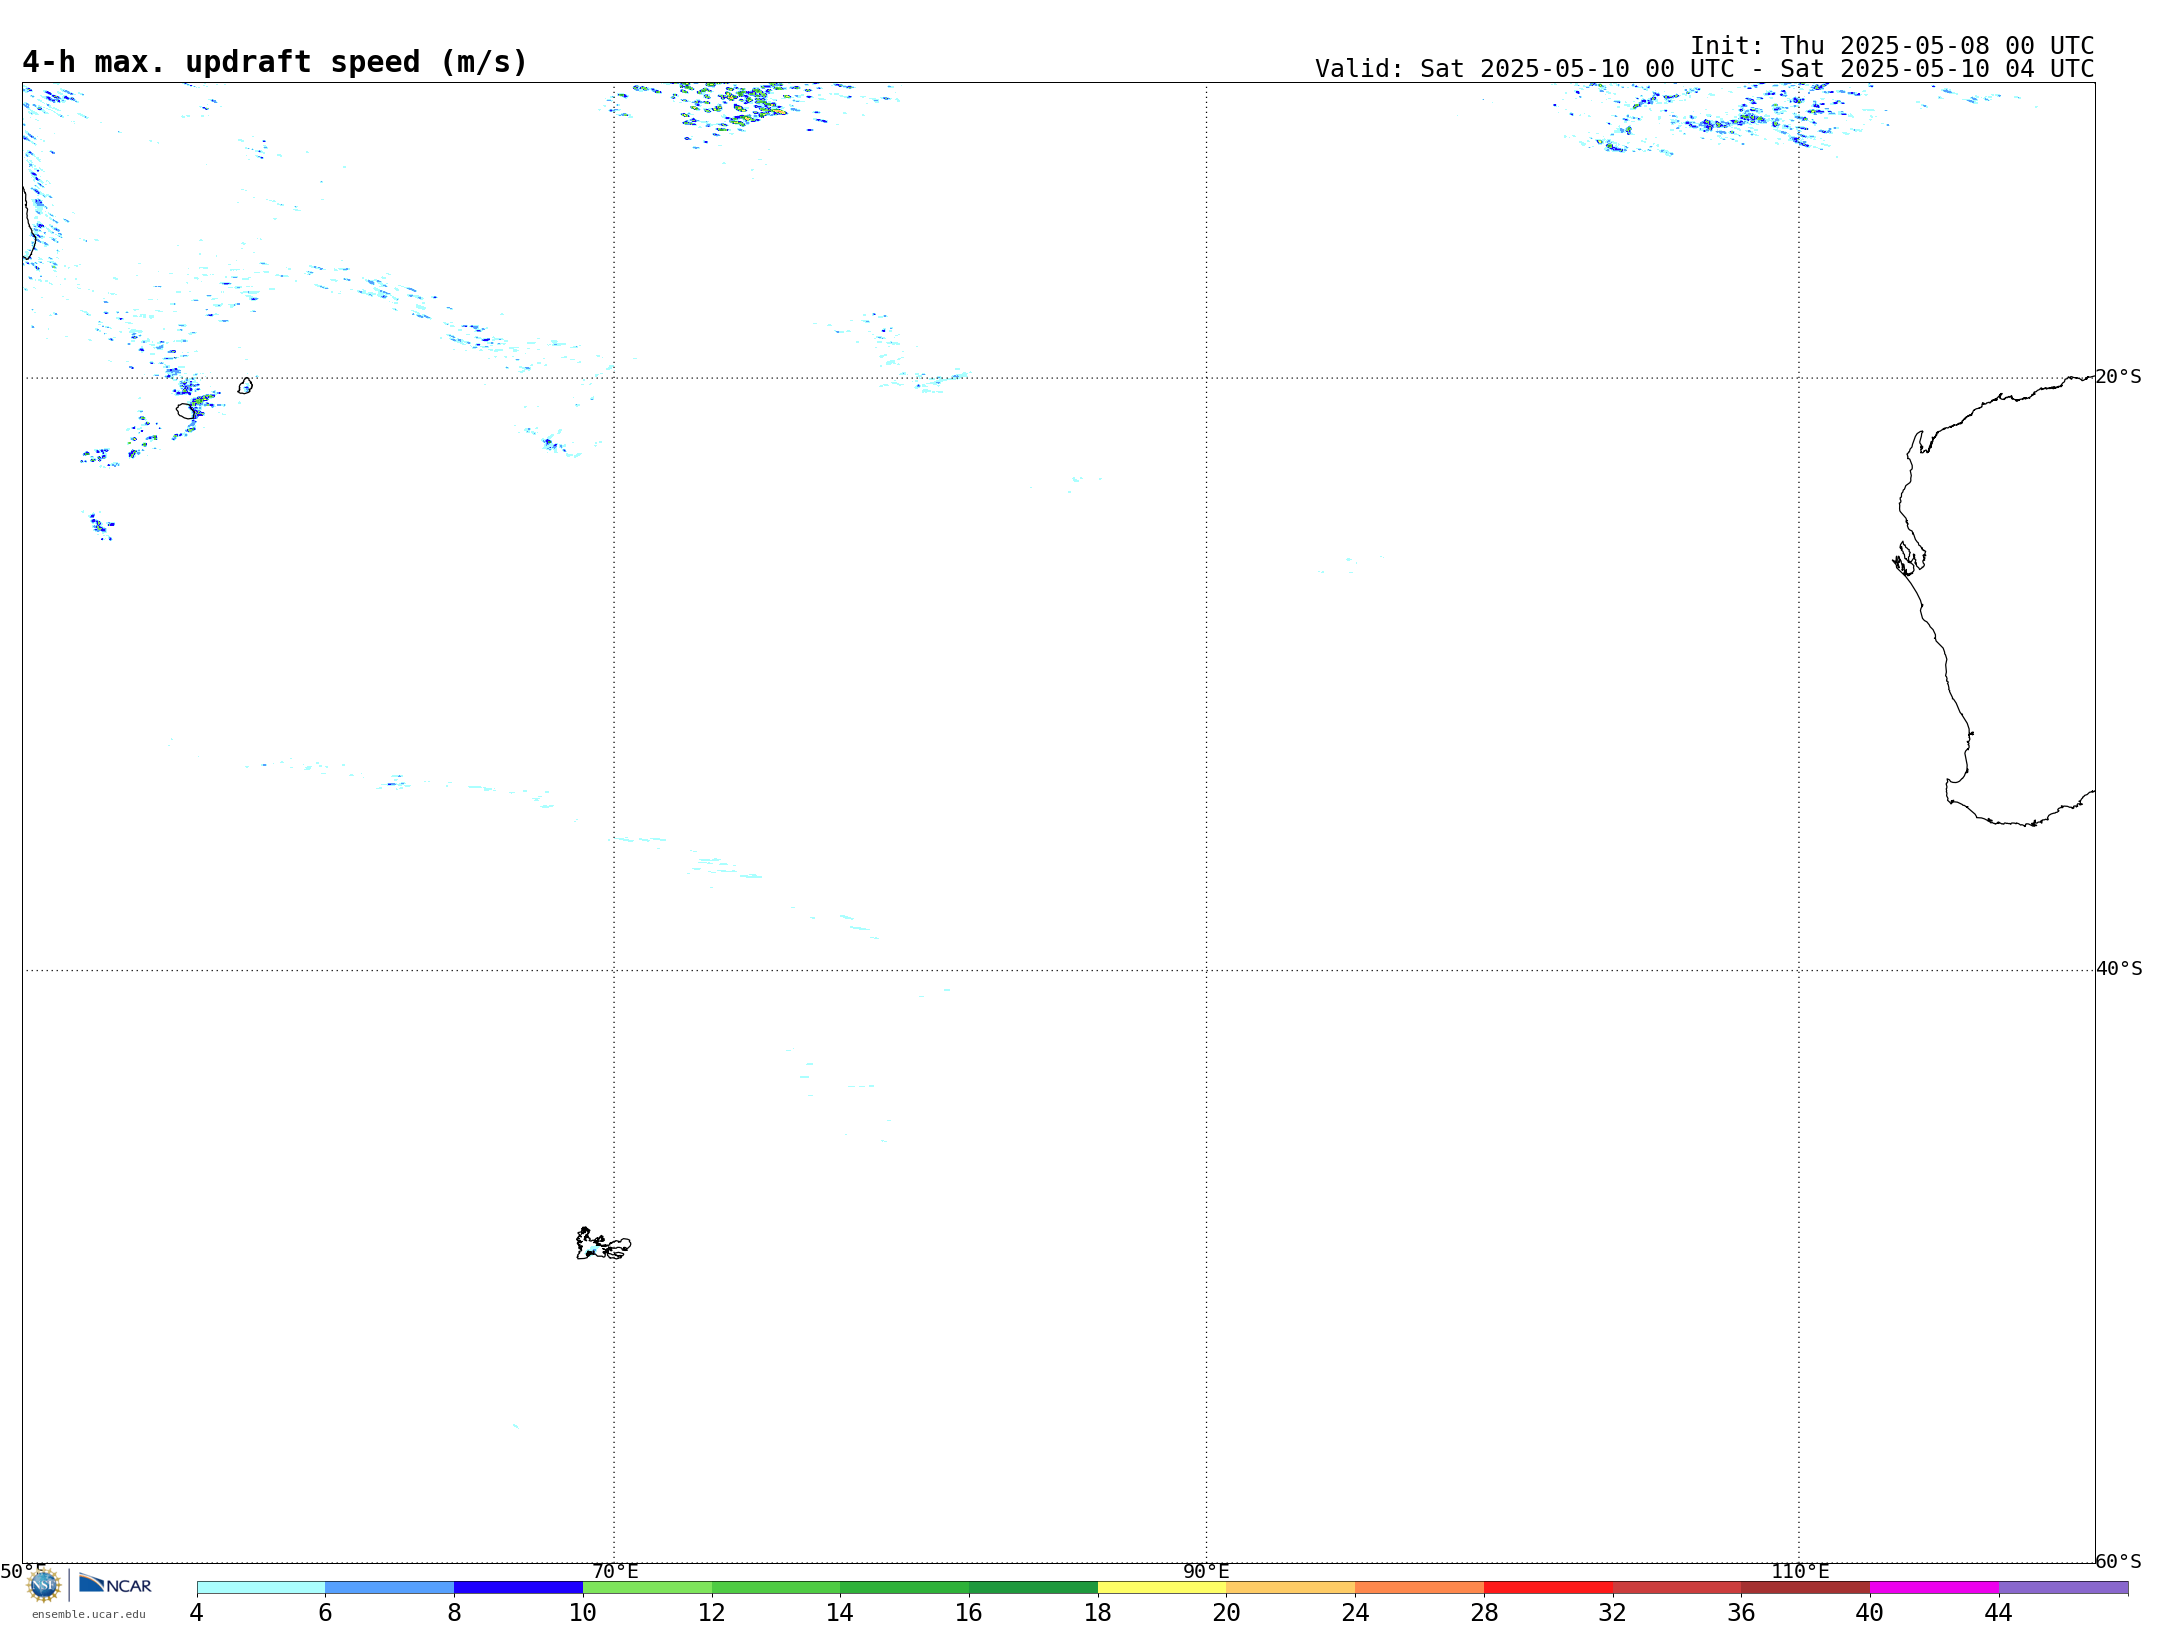The height and width of the screenshot is (1626, 2160).
Task: Click the 40°S latitude label
Action: click(x=2119, y=969)
